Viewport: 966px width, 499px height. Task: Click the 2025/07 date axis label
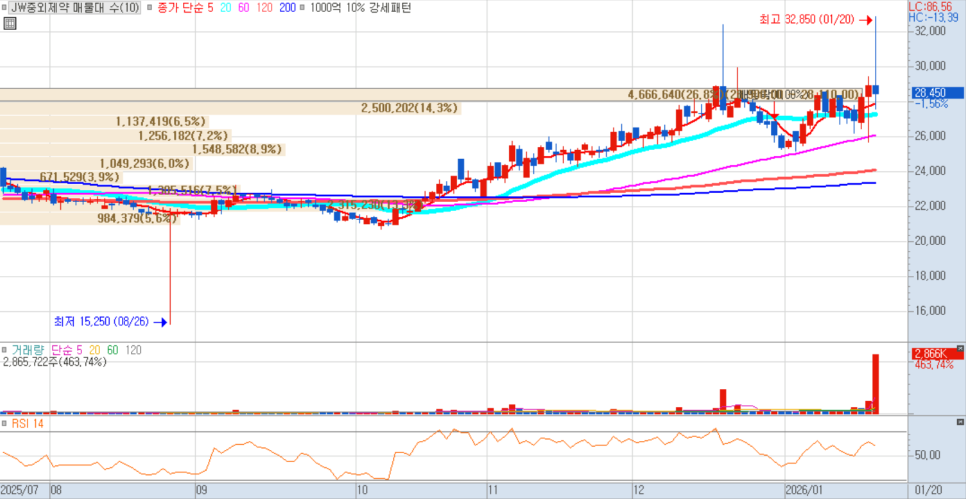click(21, 491)
